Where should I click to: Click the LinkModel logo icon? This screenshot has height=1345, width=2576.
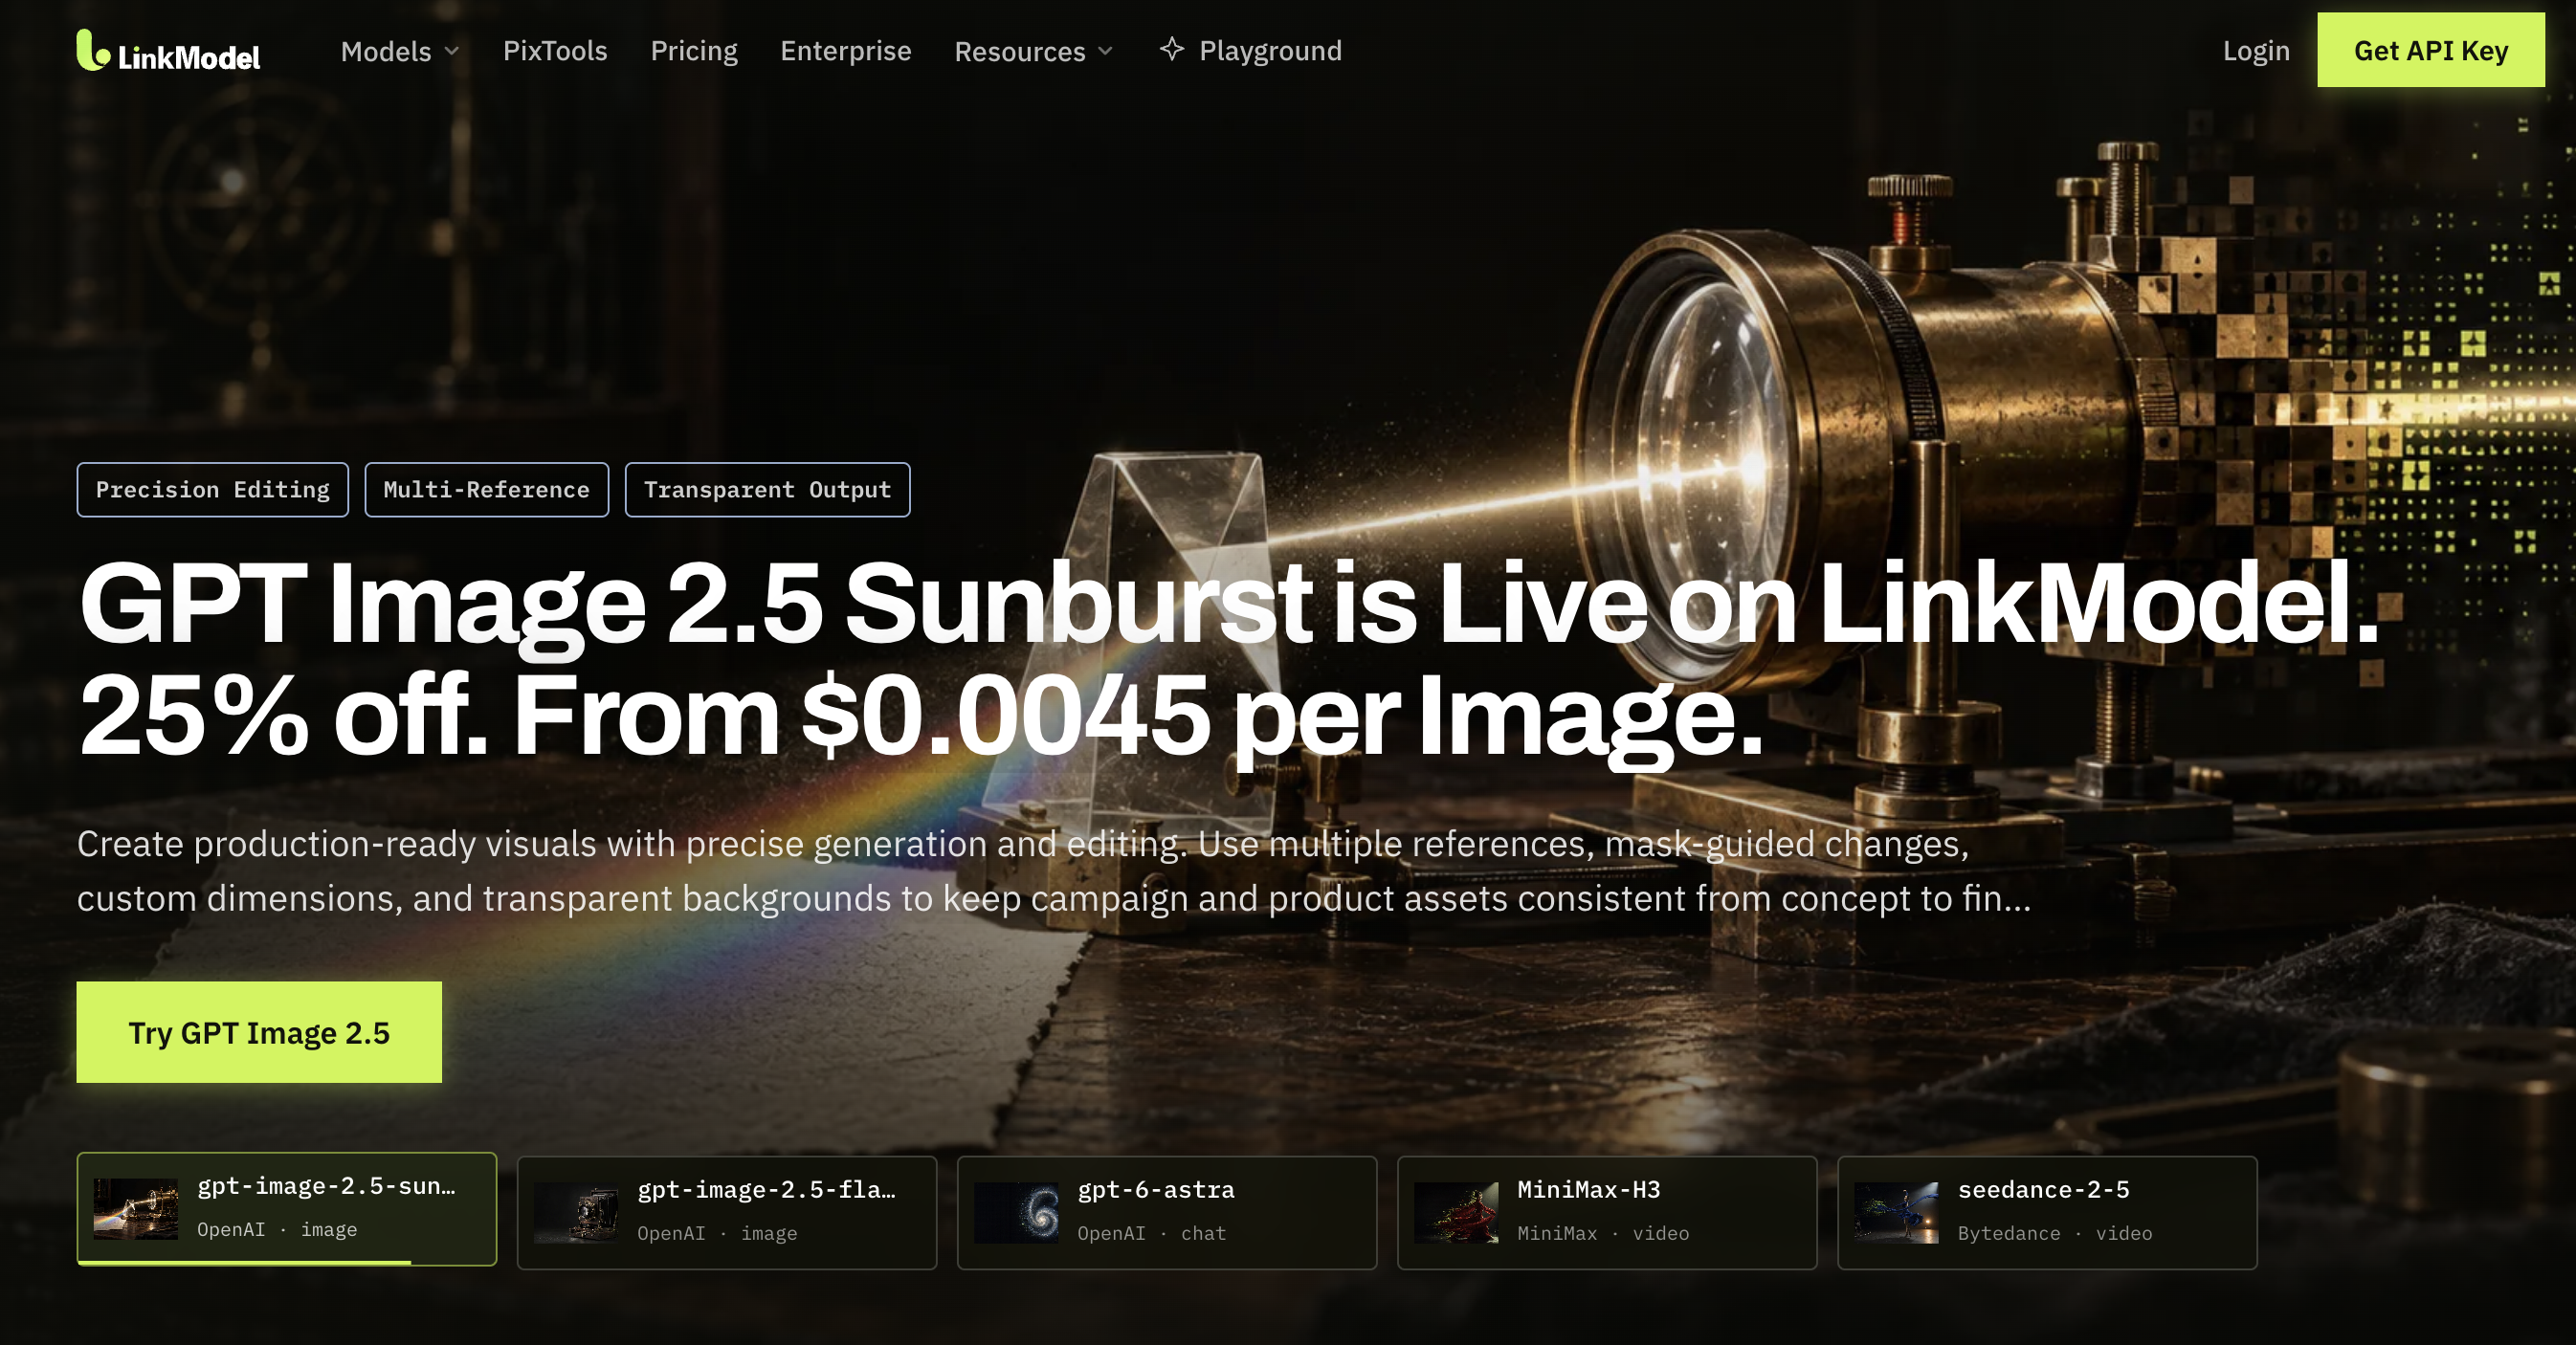point(93,50)
